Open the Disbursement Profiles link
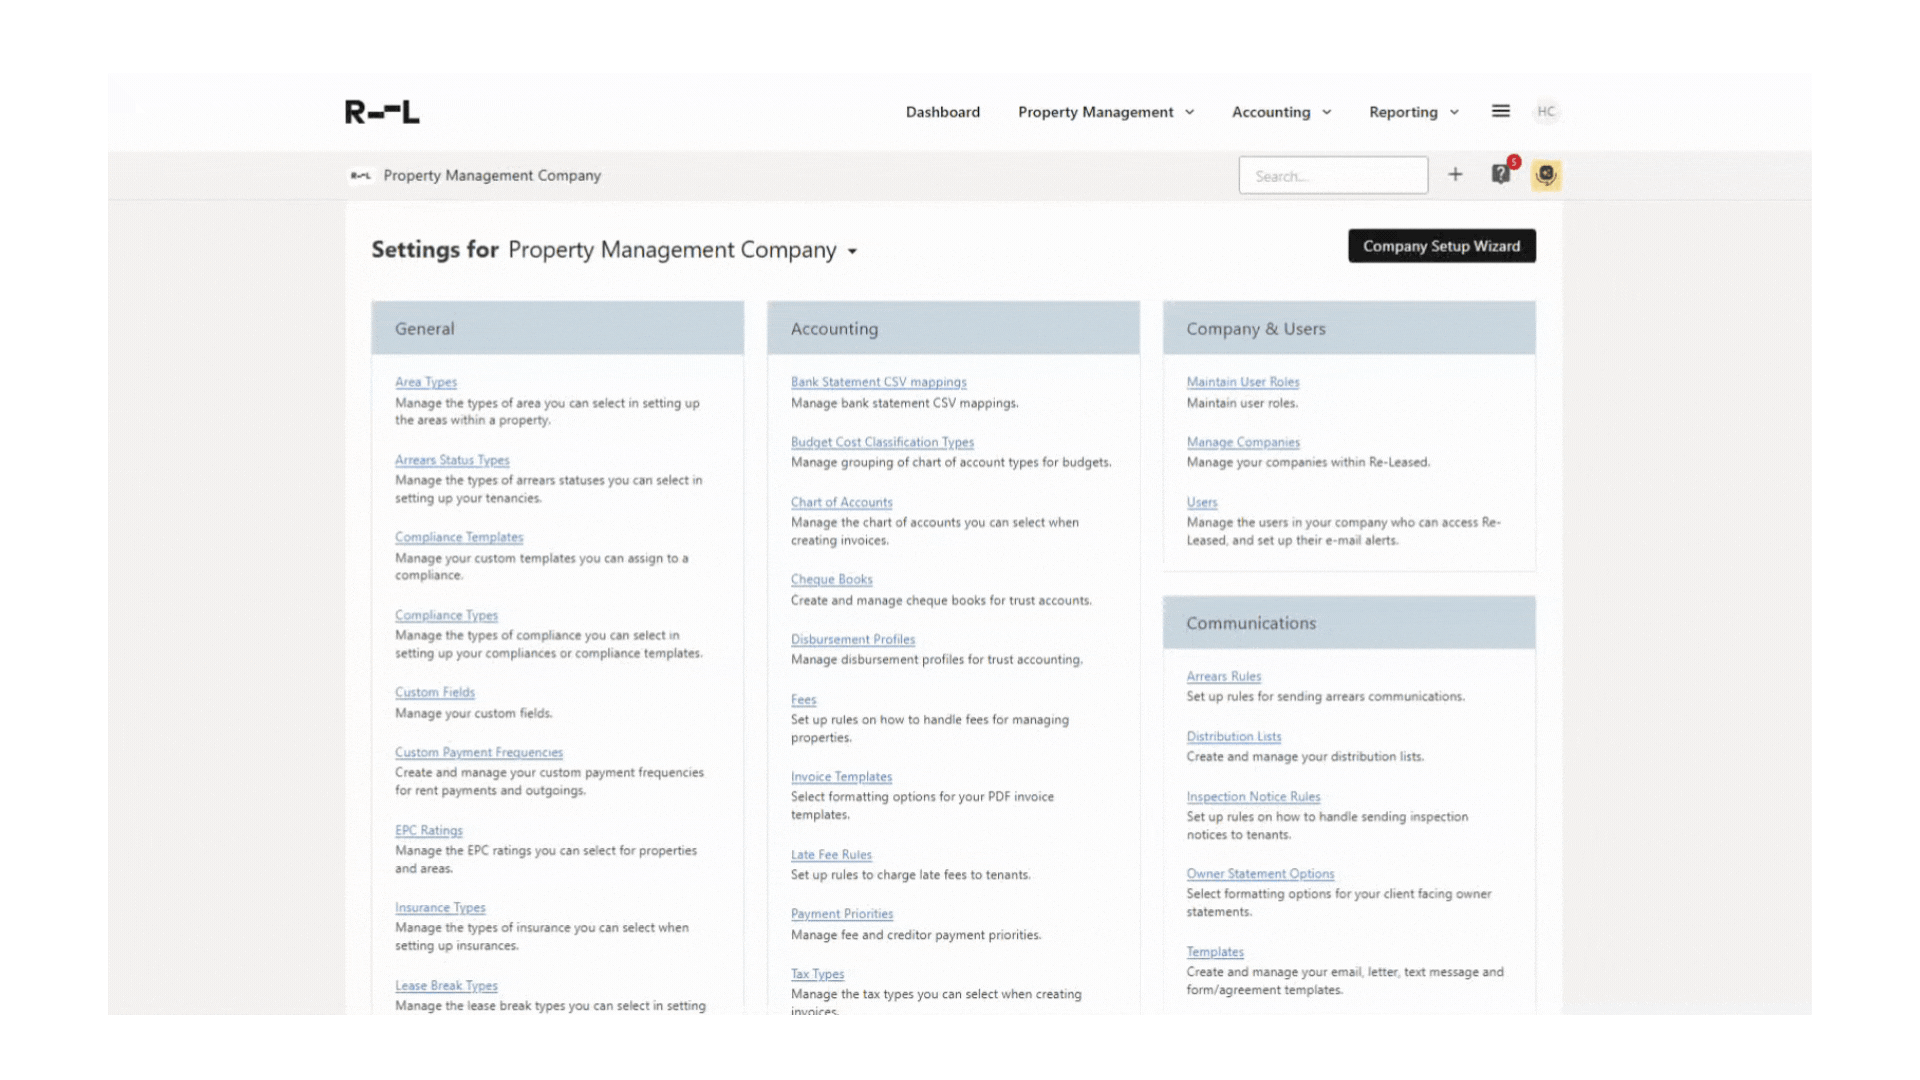1920x1080 pixels. coord(852,639)
